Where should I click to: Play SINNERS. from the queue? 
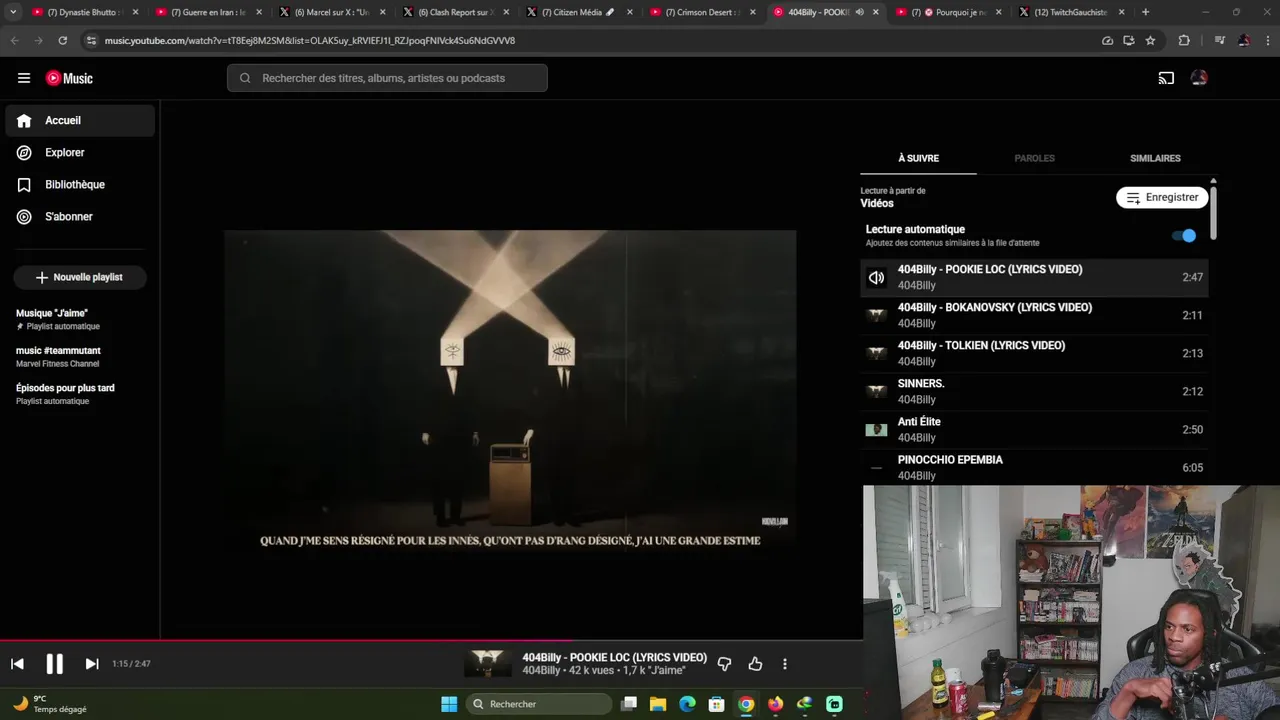point(1034,391)
